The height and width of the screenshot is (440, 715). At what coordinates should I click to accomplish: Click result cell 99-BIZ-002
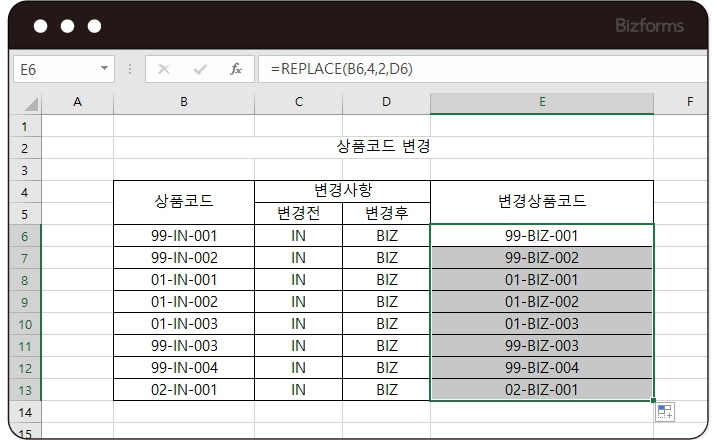click(542, 258)
